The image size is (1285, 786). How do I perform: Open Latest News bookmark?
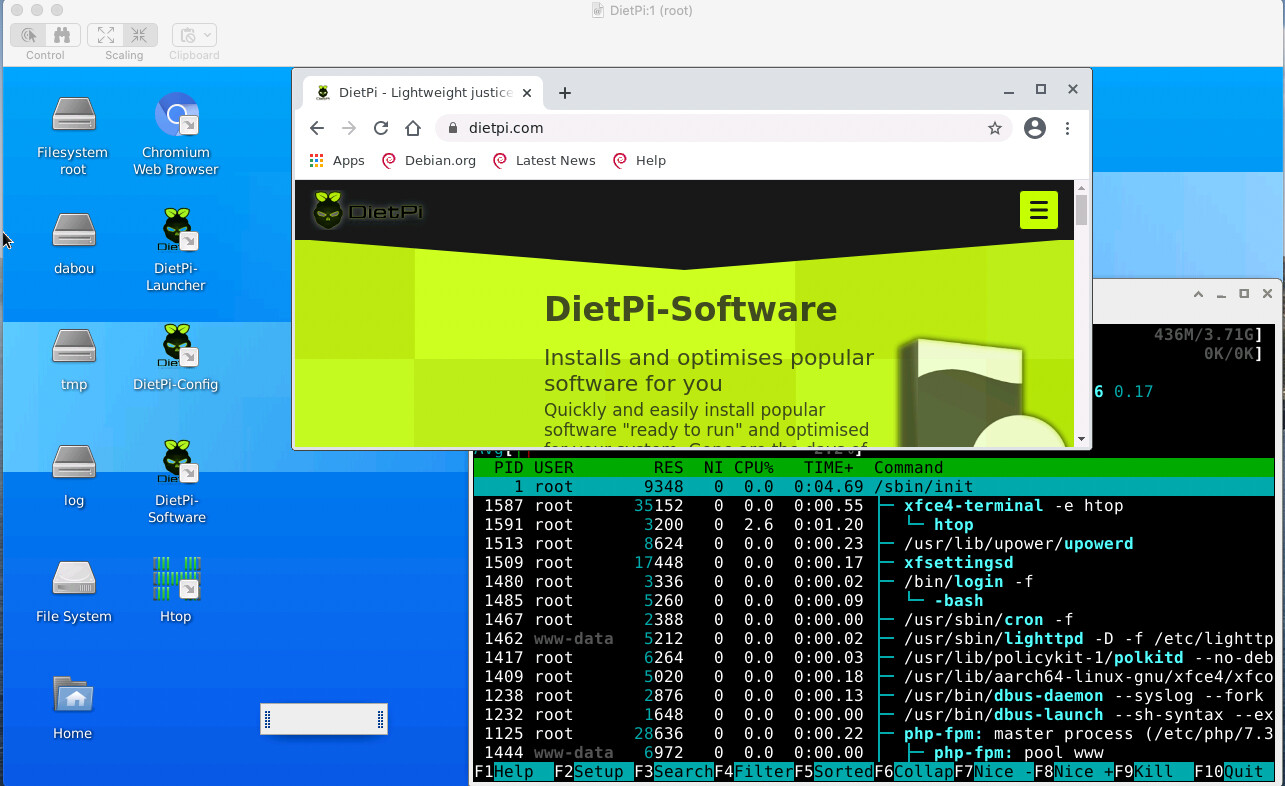coord(544,160)
